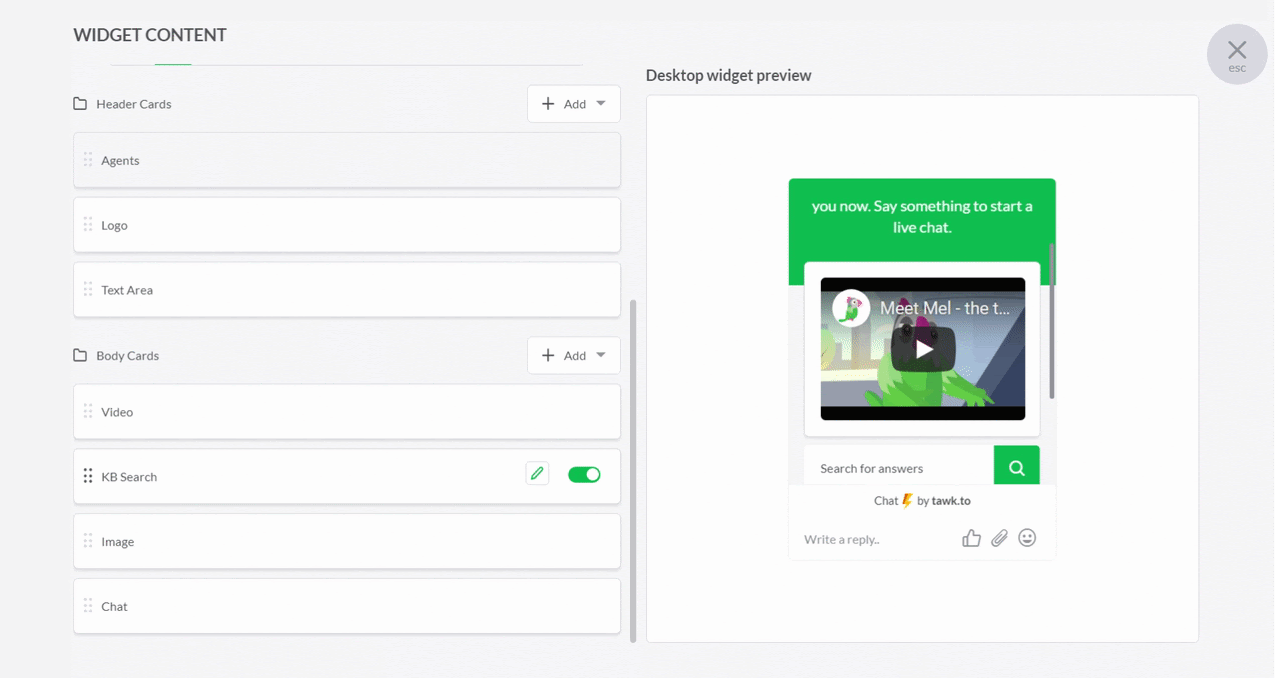This screenshot has width=1275, height=678.
Task: Open the Header Cards Add dropdown
Action: tap(574, 104)
